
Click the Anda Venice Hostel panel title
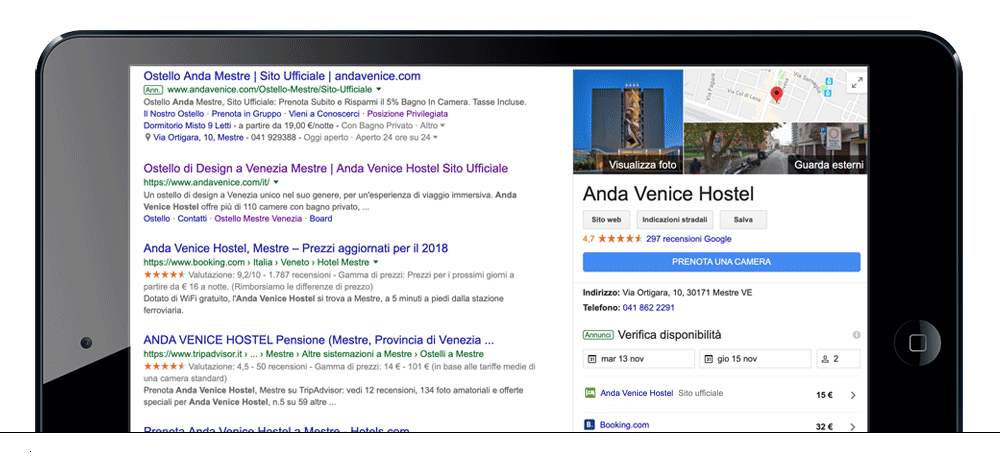pos(668,194)
